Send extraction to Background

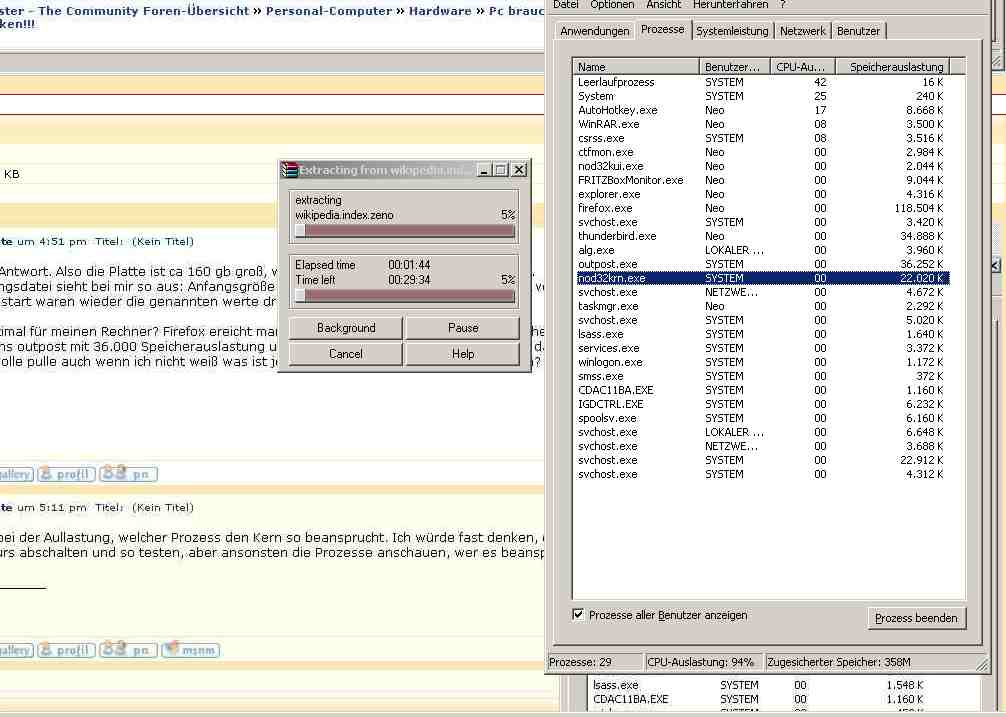[x=346, y=328]
